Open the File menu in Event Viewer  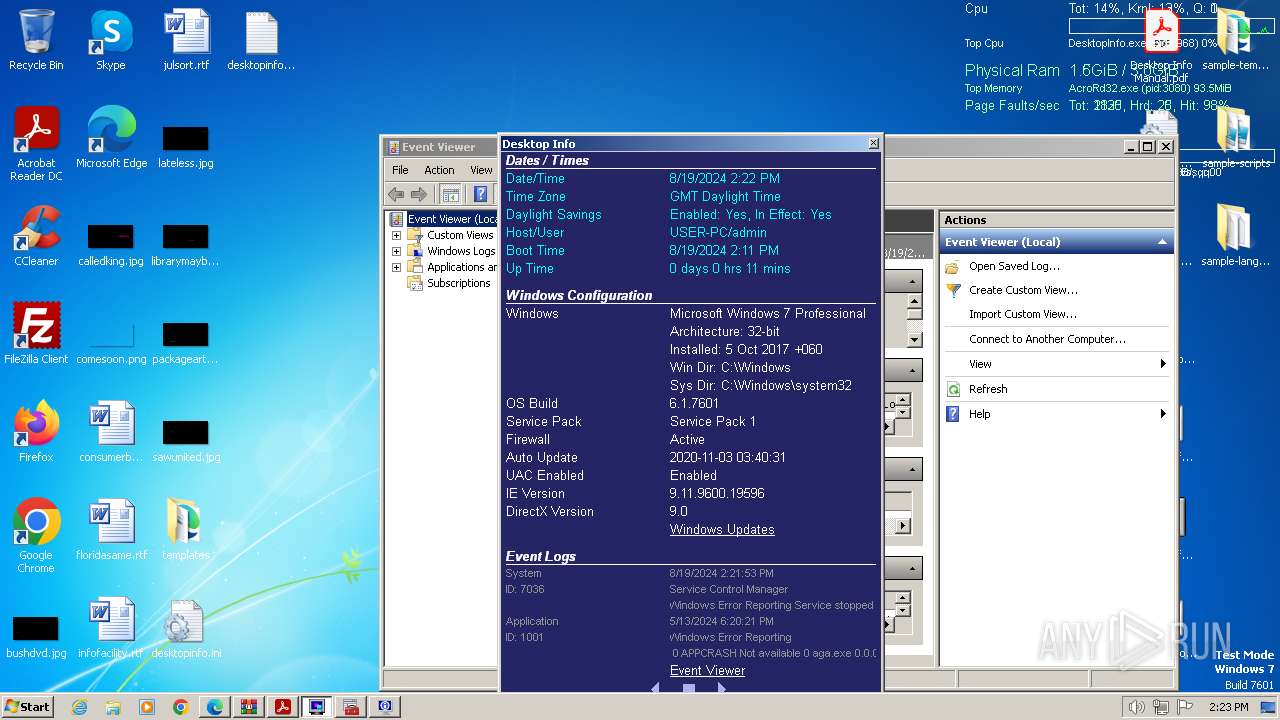coord(400,170)
